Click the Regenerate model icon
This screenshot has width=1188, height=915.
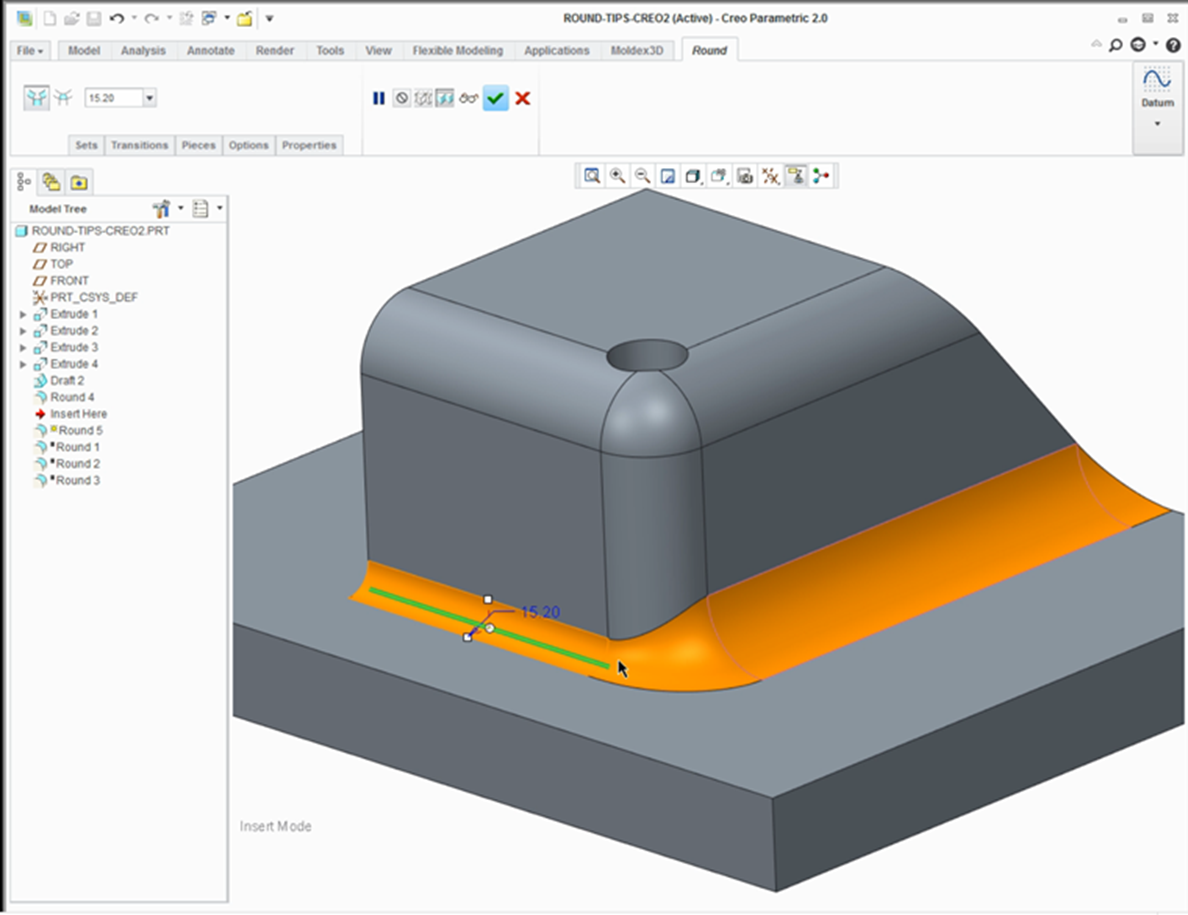point(186,18)
